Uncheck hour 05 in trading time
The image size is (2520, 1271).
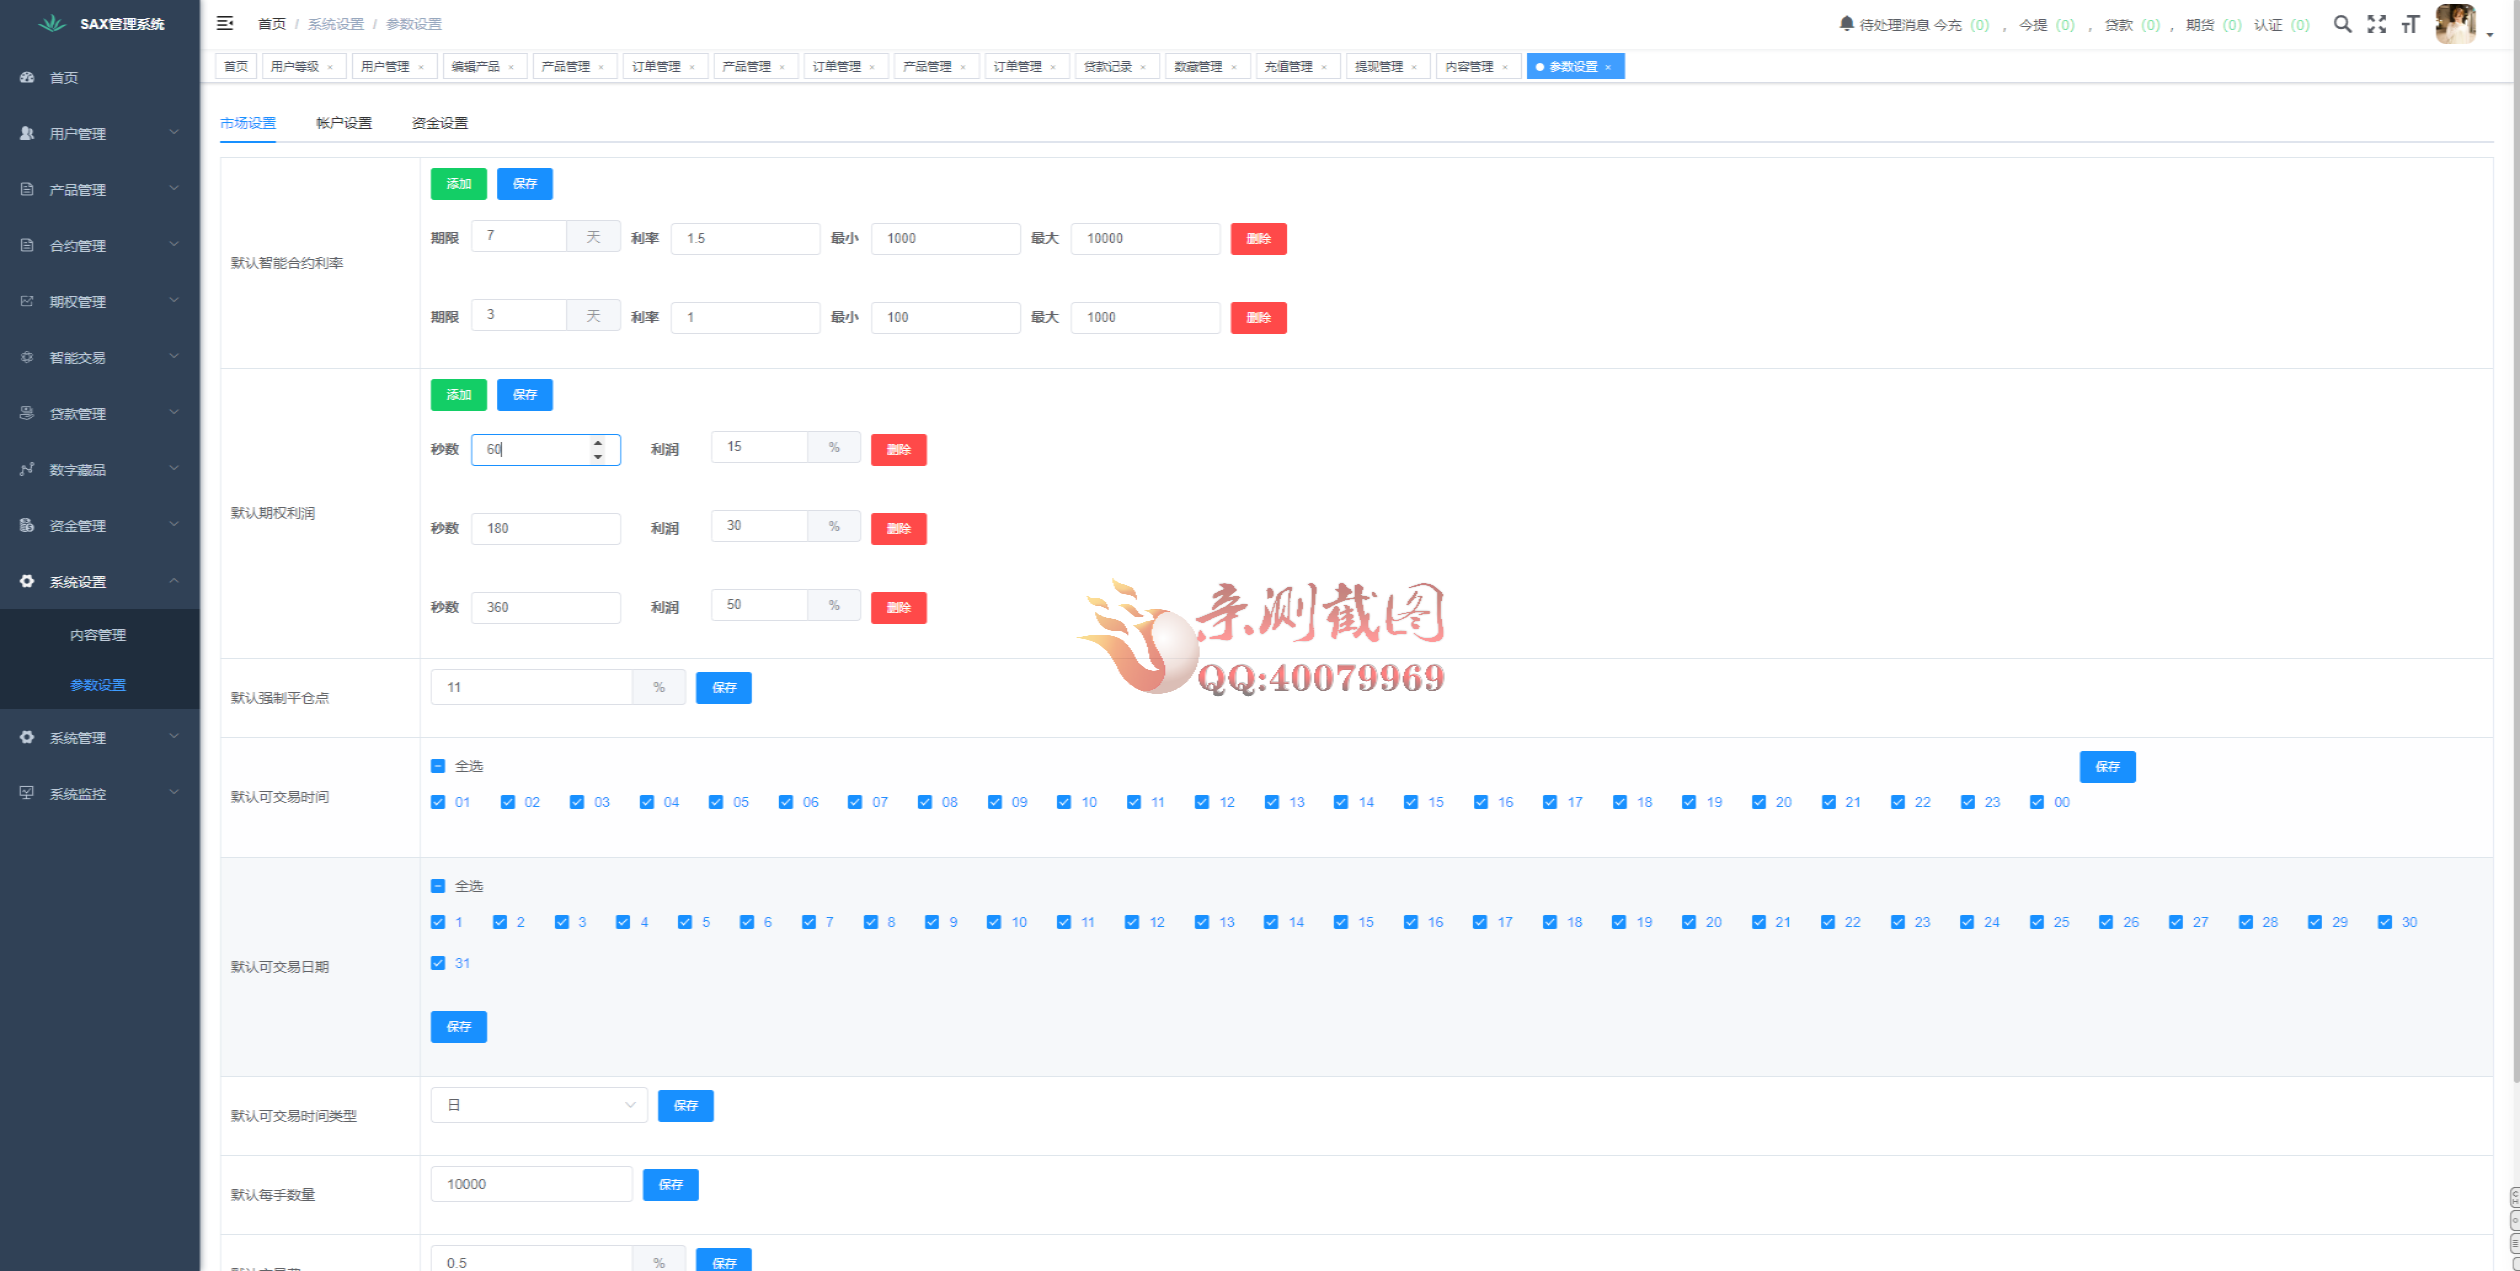pos(716,802)
